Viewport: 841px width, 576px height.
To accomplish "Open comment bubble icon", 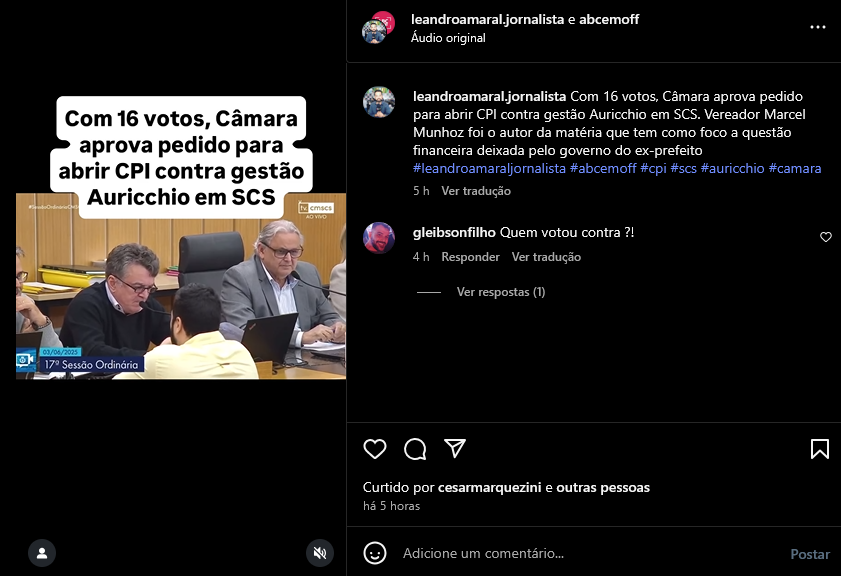I will 415,449.
